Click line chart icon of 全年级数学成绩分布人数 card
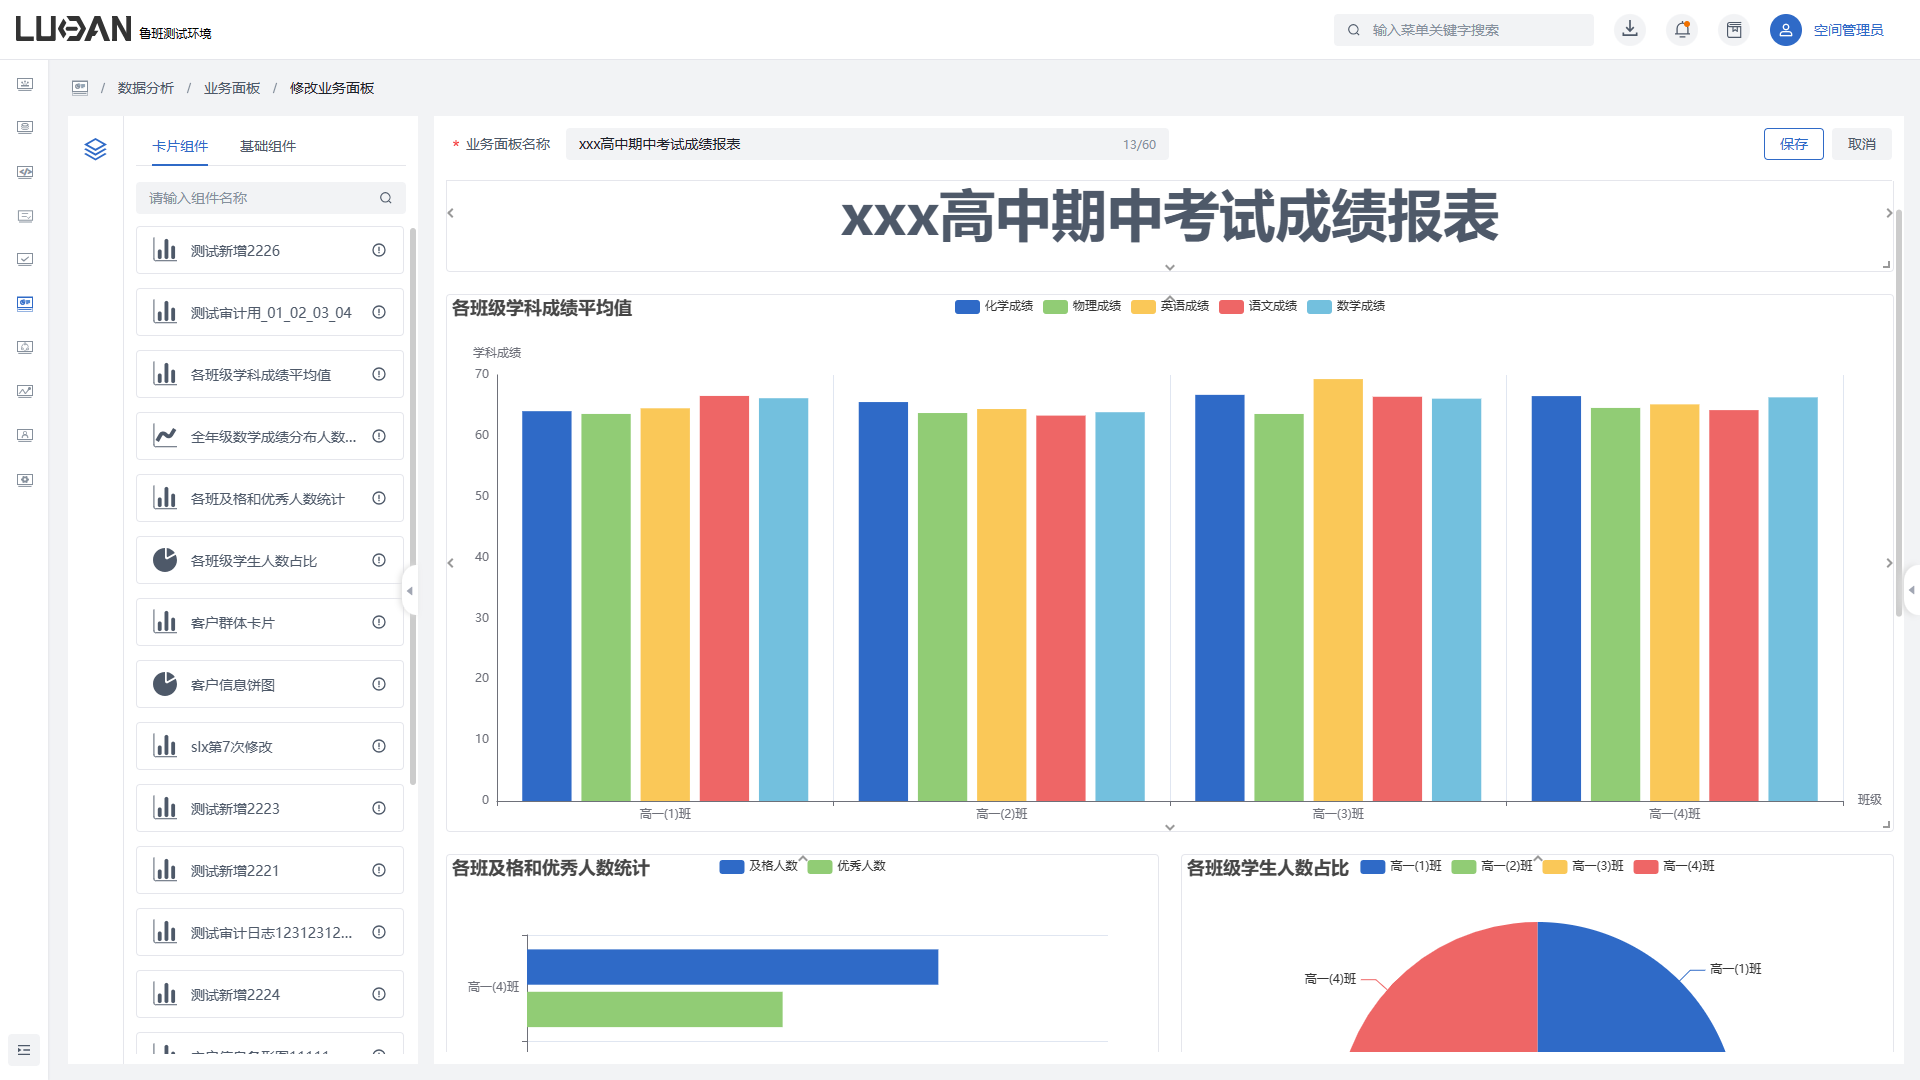This screenshot has height=1080, width=1920. pos(165,436)
